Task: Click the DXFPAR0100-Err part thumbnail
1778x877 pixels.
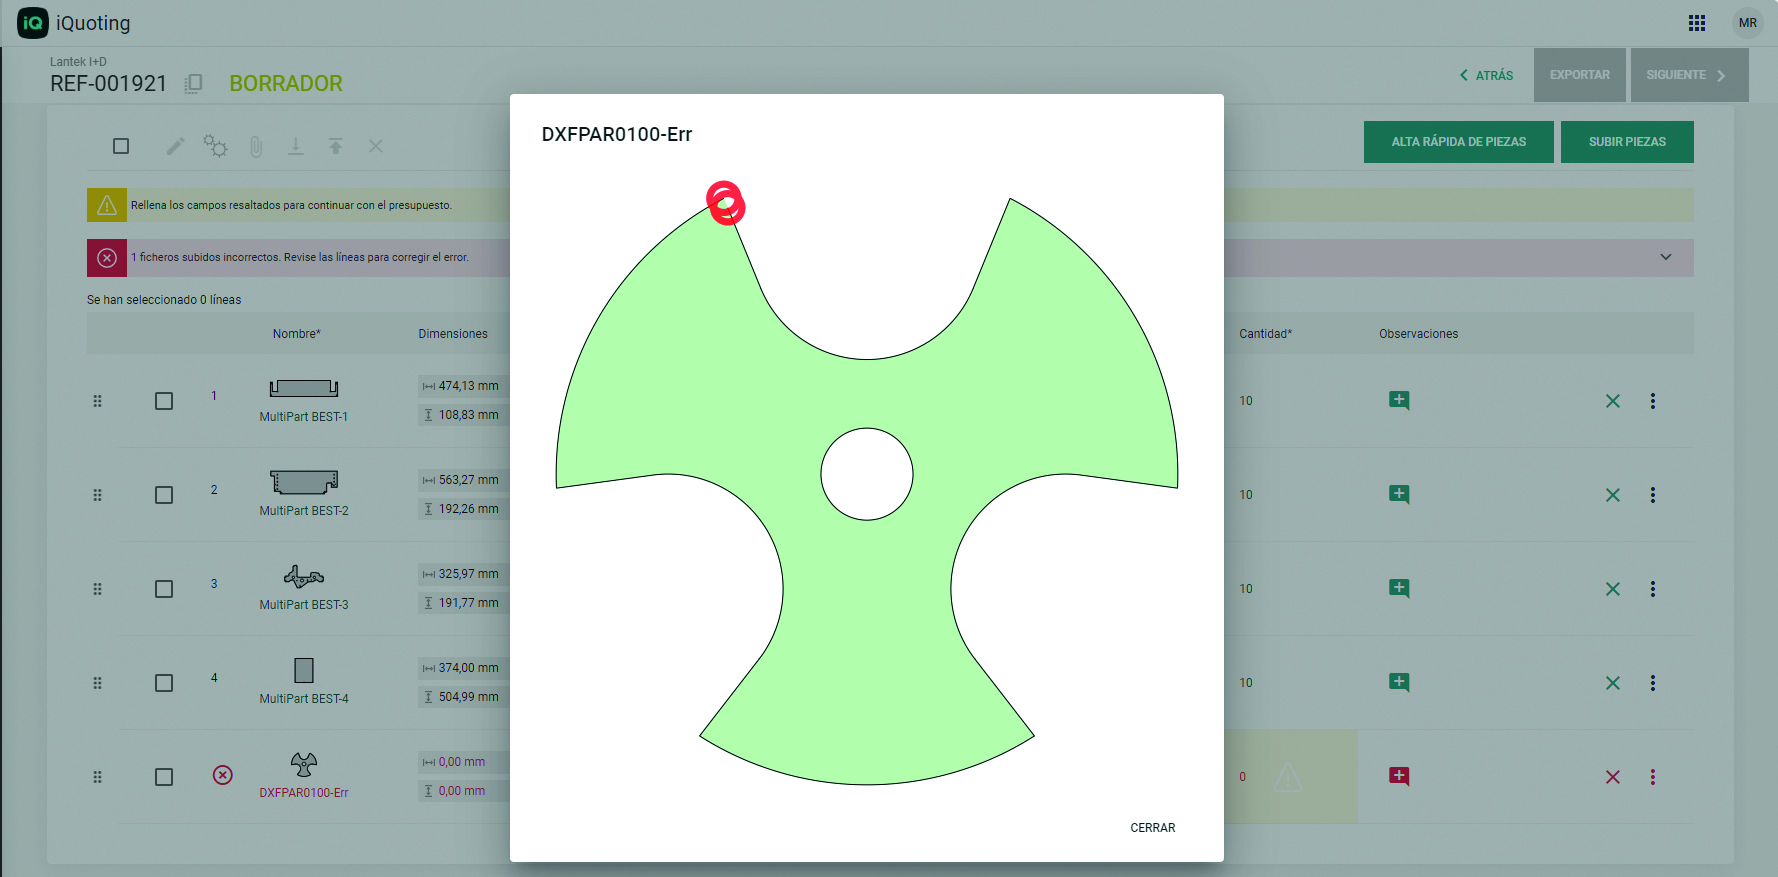Action: 304,765
